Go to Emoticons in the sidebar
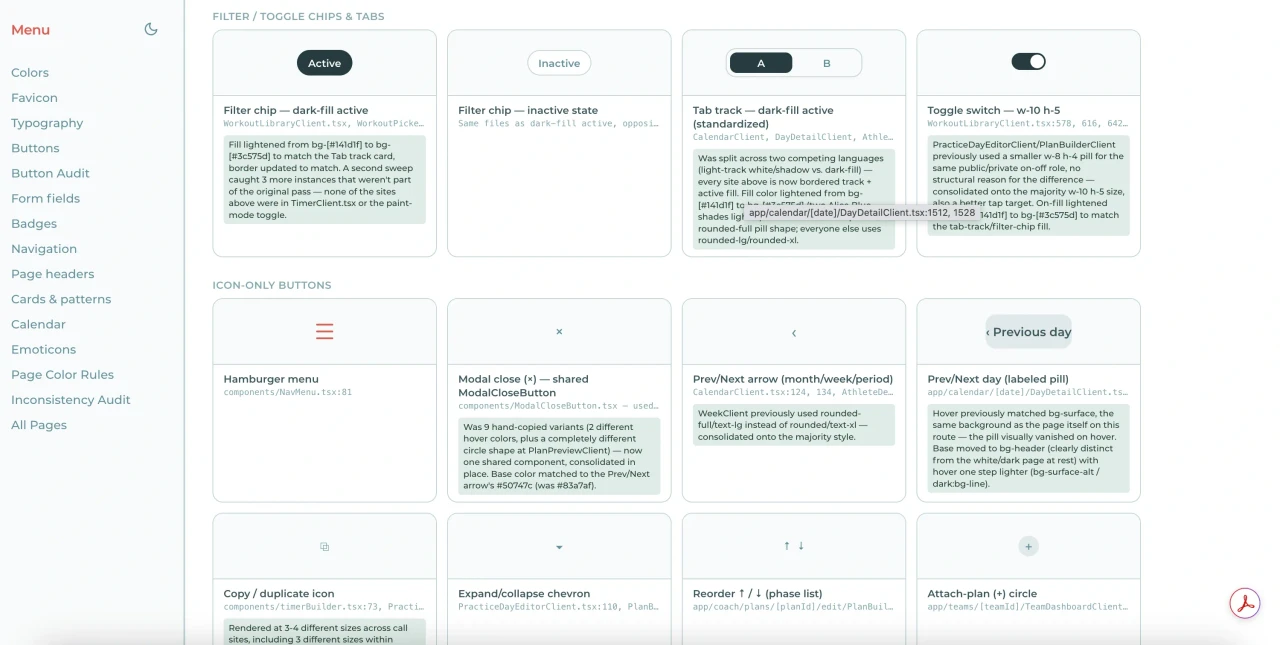The width and height of the screenshot is (1280, 645). point(43,349)
